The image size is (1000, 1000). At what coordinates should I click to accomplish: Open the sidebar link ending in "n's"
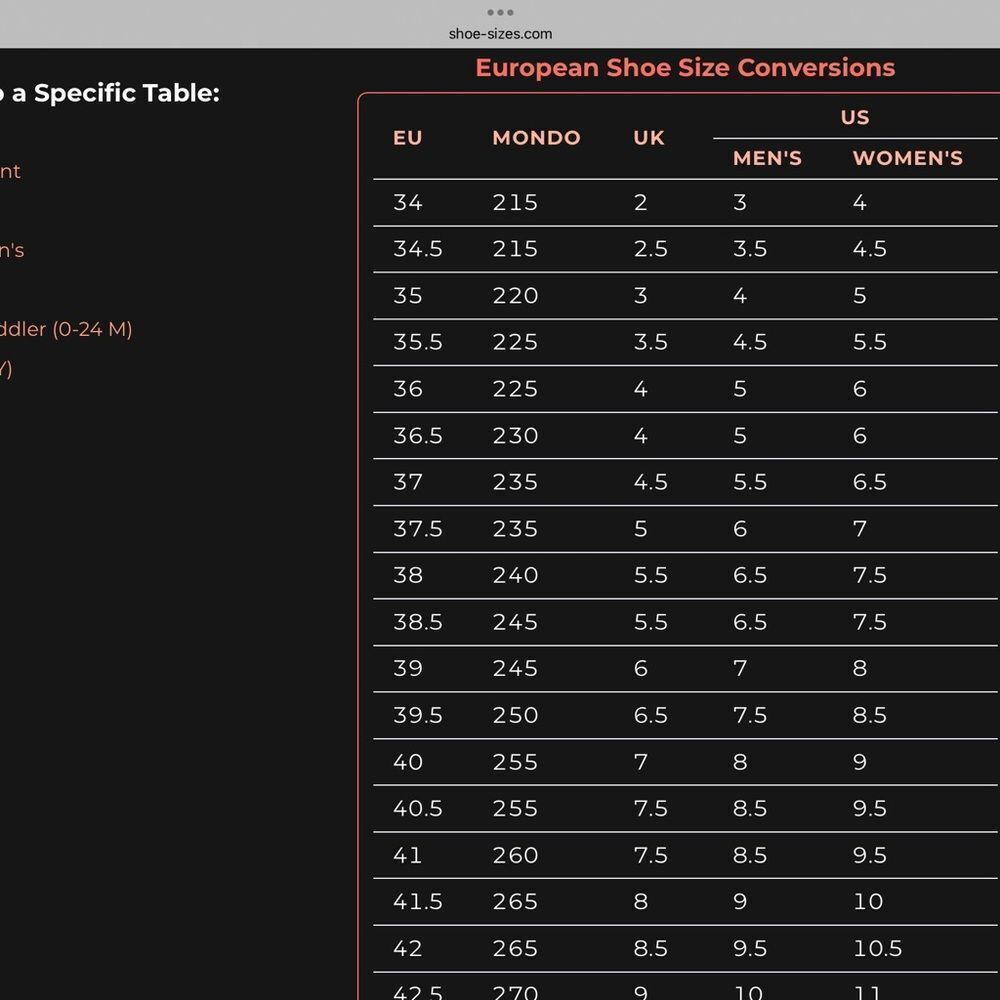click(12, 250)
